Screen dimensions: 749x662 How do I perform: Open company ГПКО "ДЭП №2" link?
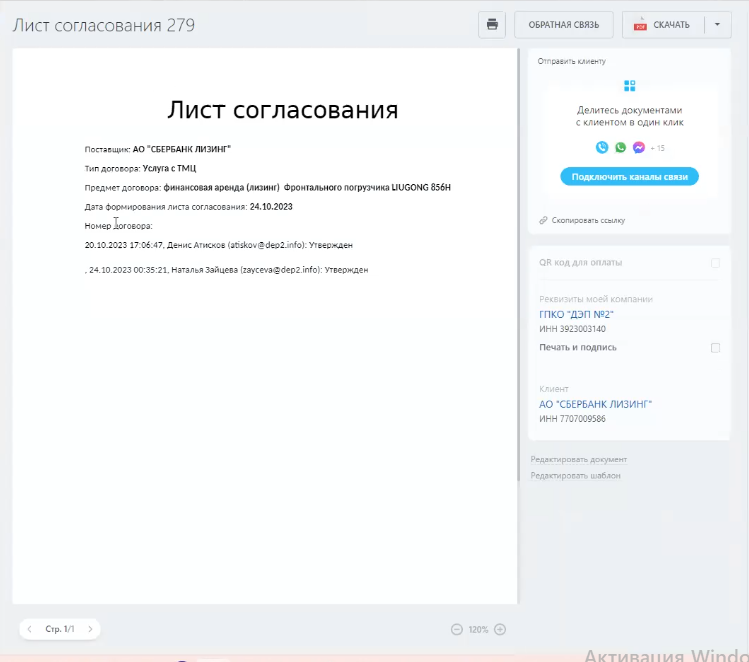(576, 314)
